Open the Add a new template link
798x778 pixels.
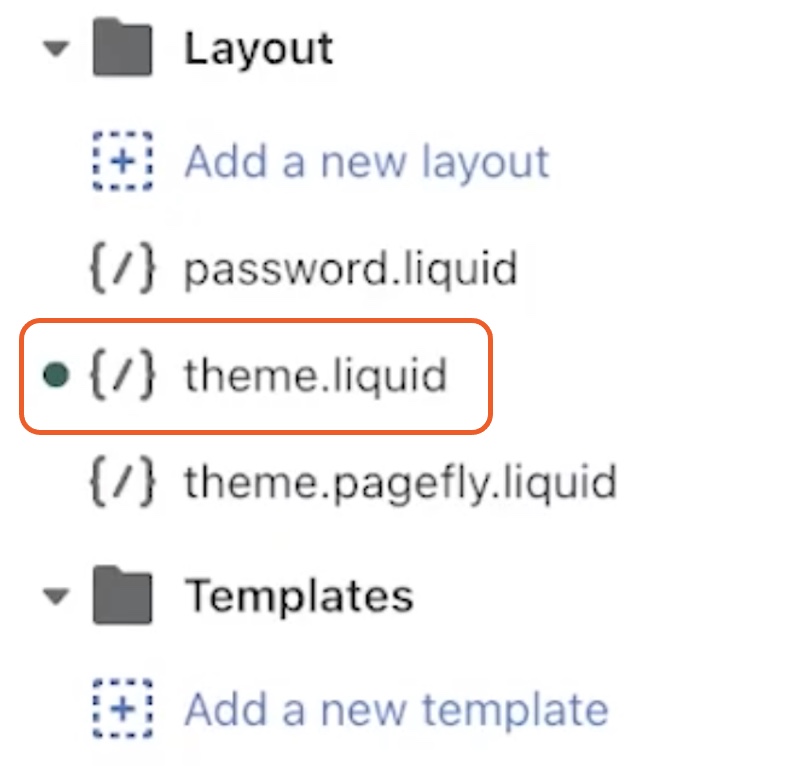[x=396, y=710]
